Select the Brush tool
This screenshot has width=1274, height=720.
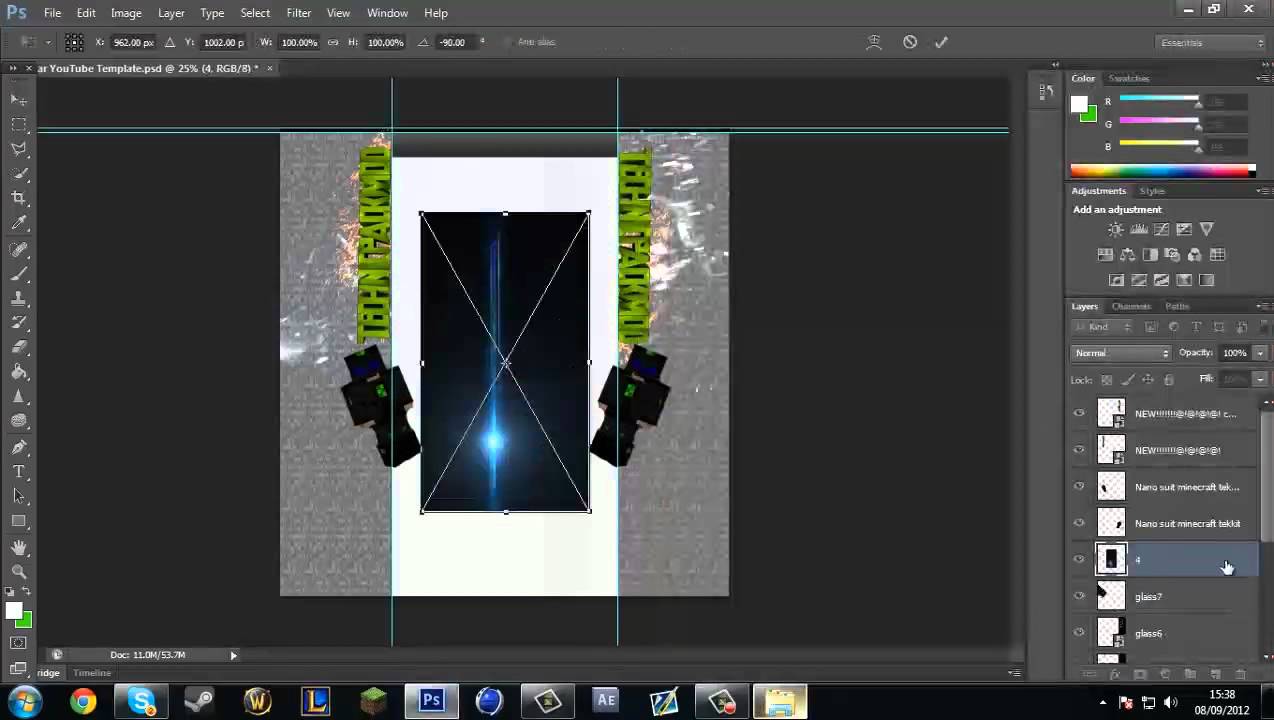19,273
